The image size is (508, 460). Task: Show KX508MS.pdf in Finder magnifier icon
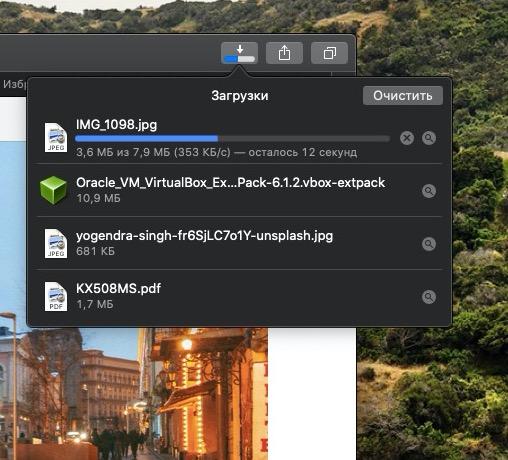[x=429, y=297]
